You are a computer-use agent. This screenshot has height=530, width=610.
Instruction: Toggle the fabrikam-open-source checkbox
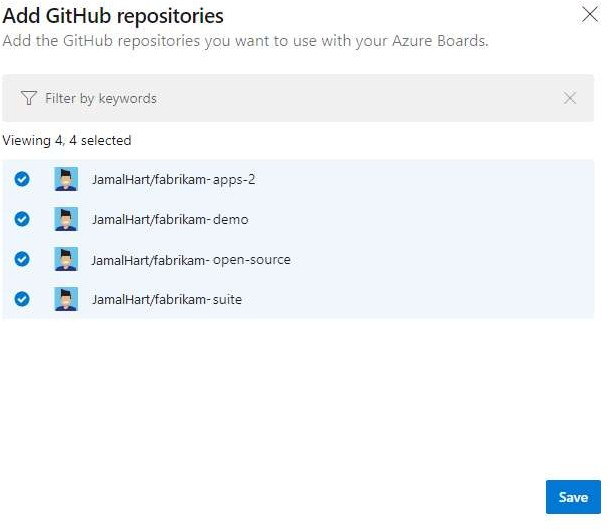22,259
